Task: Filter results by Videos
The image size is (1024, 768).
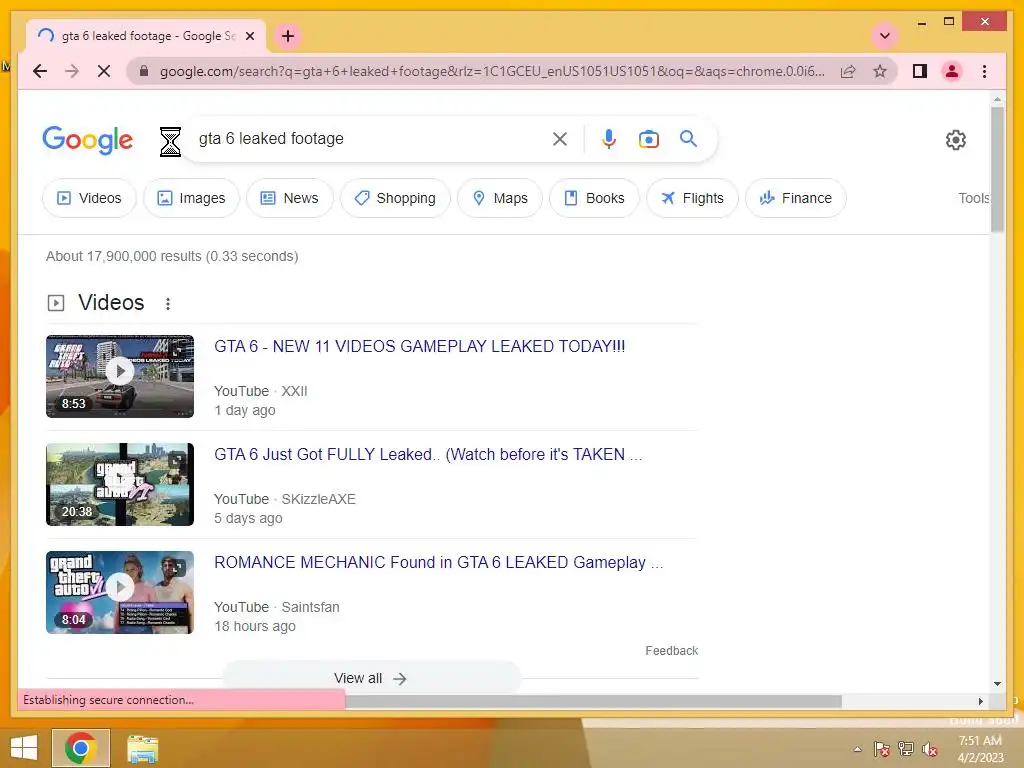Action: point(89,198)
